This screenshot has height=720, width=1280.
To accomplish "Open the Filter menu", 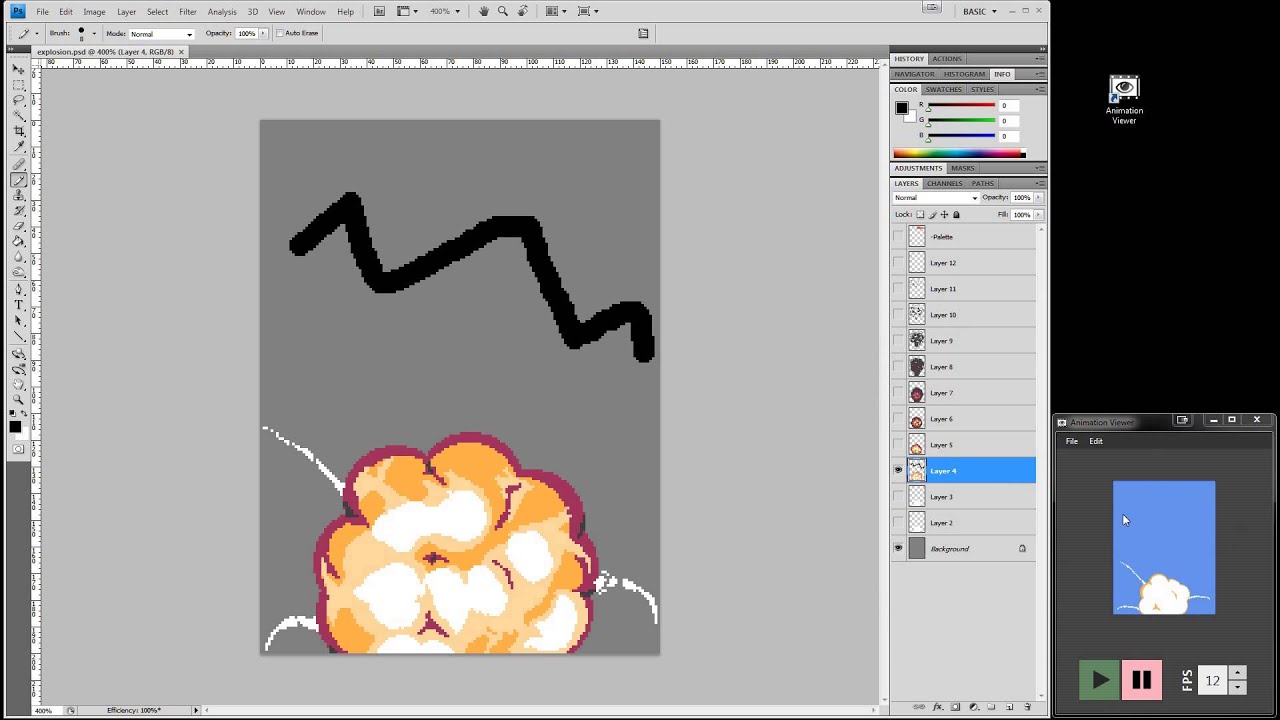I will coord(188,11).
